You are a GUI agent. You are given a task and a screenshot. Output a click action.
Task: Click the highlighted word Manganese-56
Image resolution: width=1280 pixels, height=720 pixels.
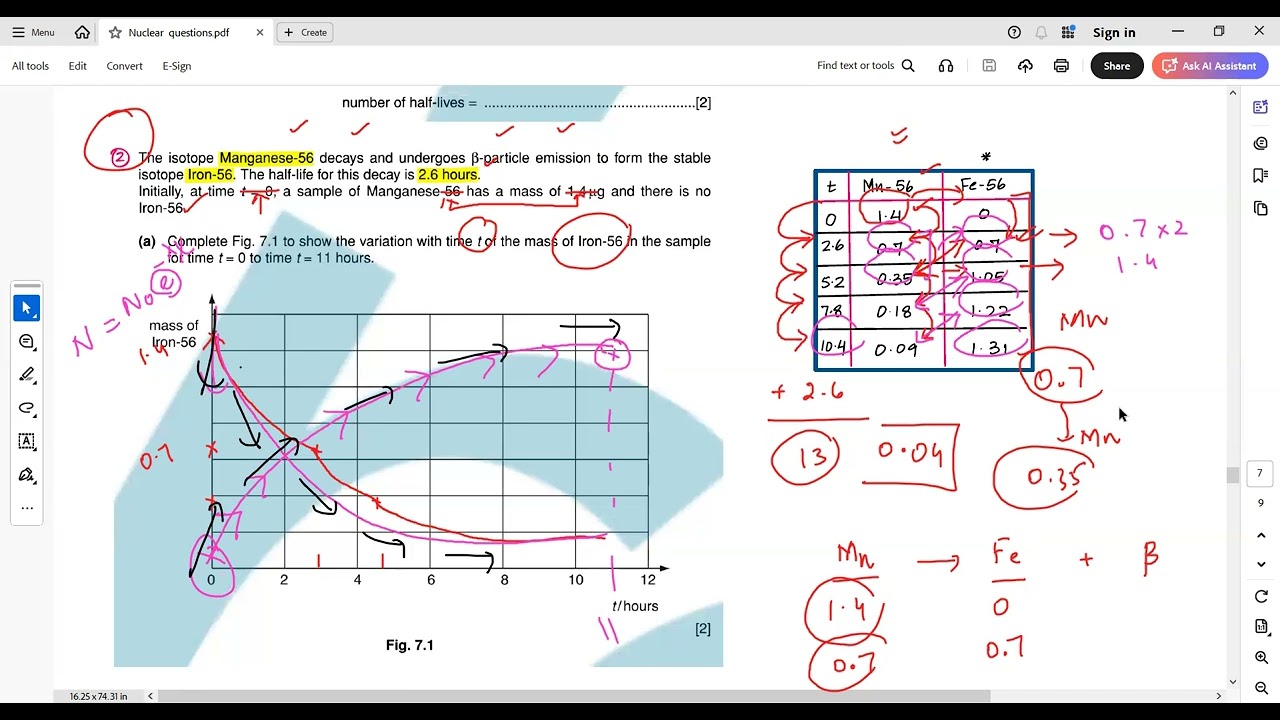266,158
